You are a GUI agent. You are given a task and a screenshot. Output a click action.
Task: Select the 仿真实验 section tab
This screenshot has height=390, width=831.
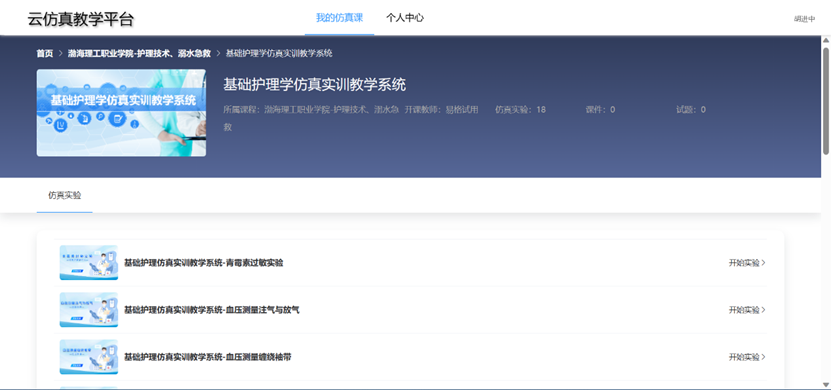pos(65,196)
